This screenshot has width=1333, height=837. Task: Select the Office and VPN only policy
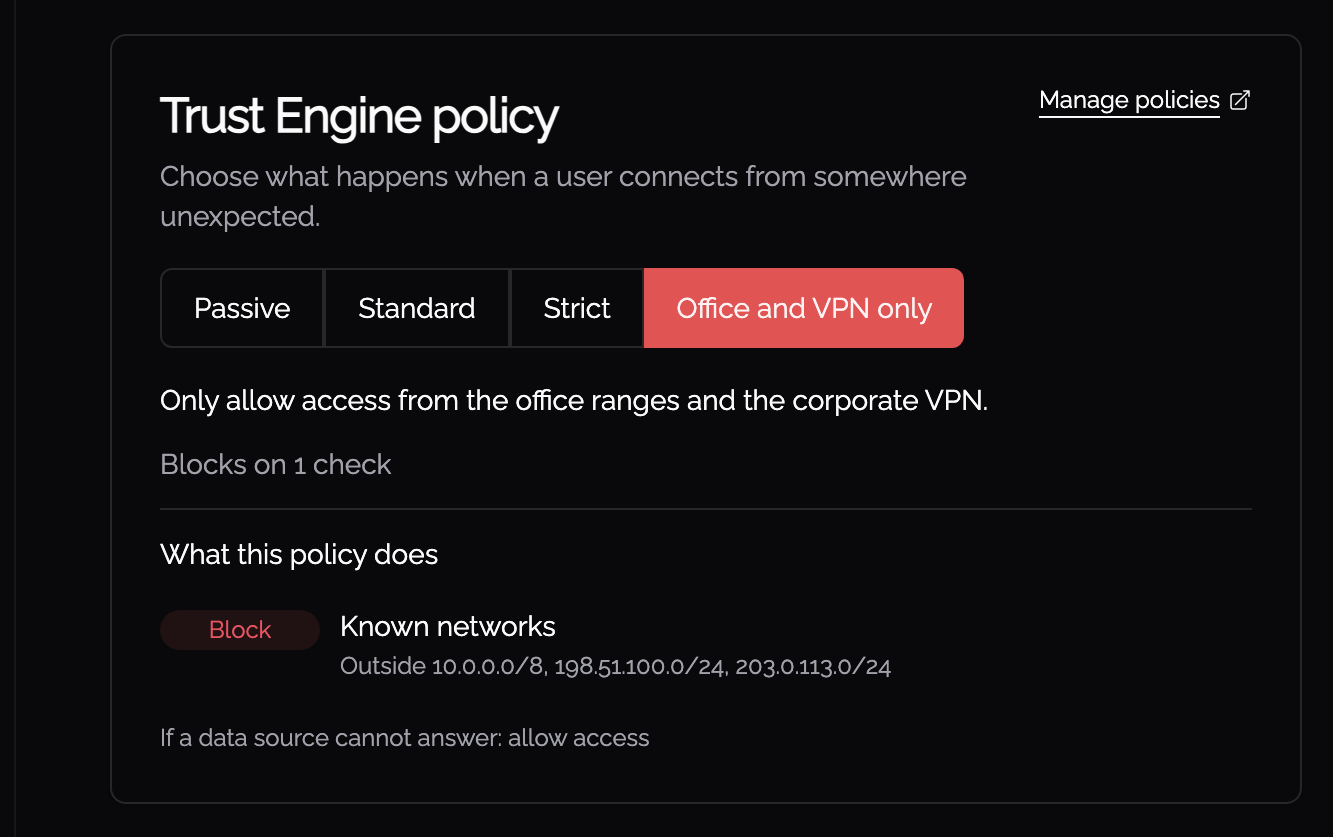[804, 308]
